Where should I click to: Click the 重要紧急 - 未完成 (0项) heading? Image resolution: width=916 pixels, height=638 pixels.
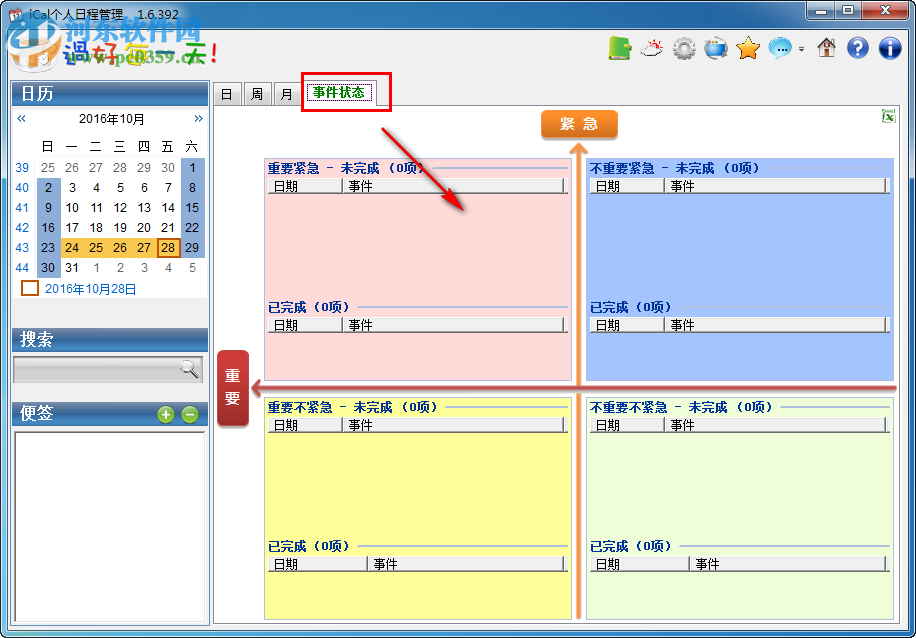[x=348, y=168]
